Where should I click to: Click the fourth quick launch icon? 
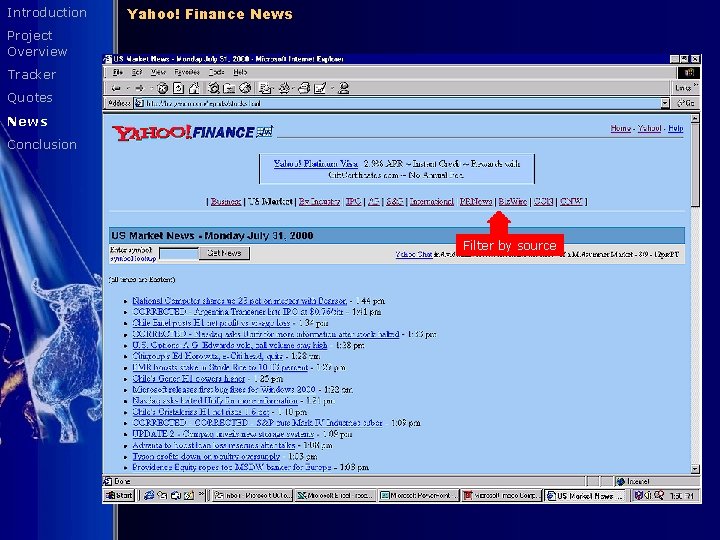pos(189,495)
